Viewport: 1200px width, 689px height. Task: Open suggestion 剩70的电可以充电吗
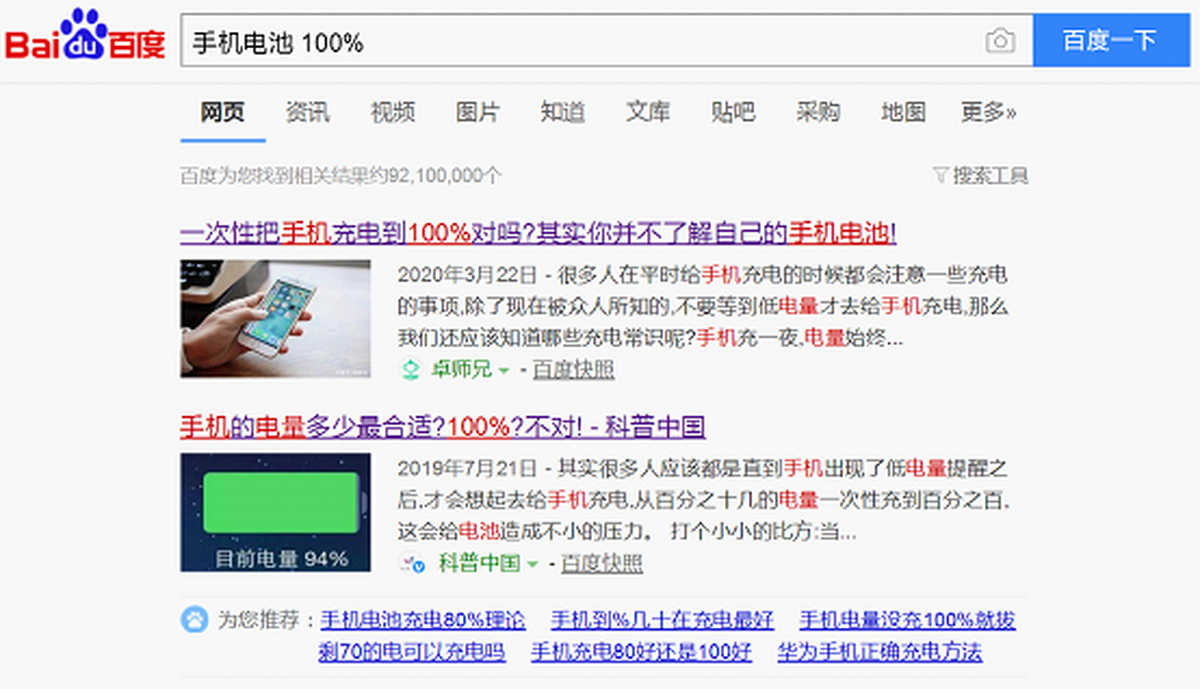pyautogui.click(x=412, y=653)
